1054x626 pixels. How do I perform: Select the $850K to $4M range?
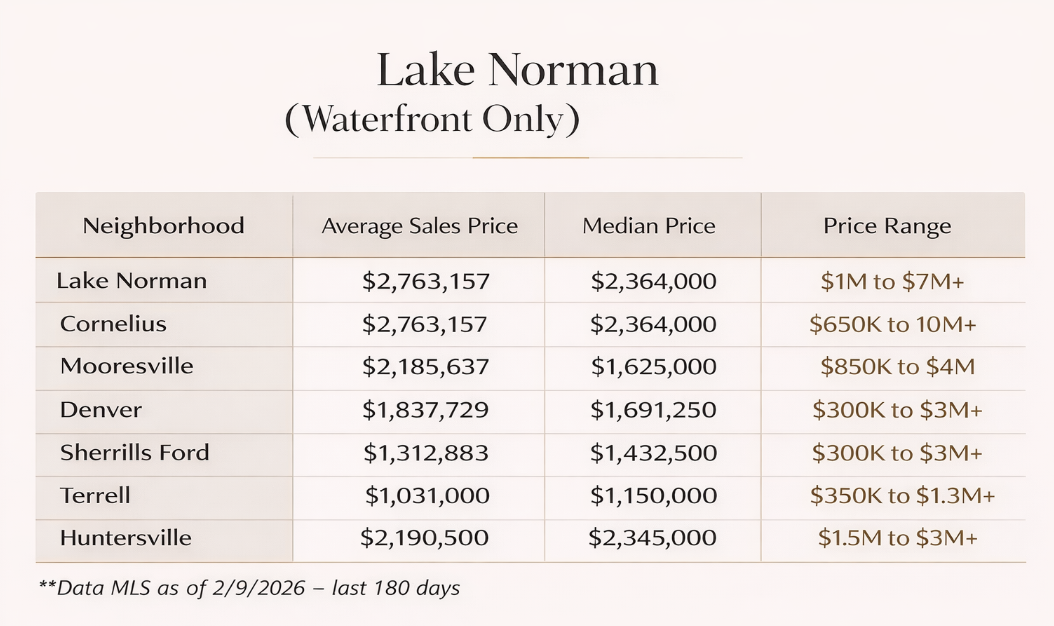(897, 367)
